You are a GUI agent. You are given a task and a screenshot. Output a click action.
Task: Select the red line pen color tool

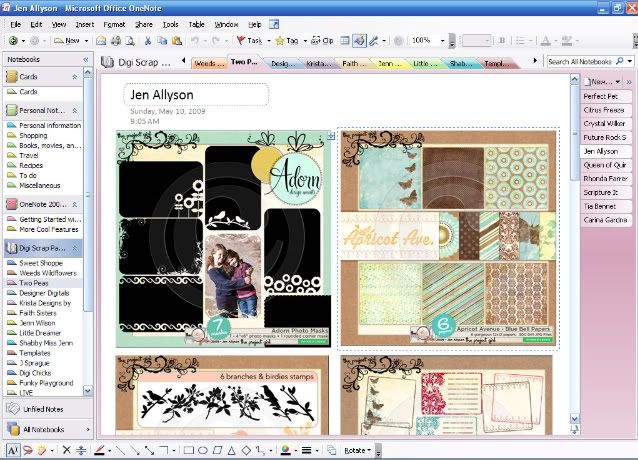point(99,450)
